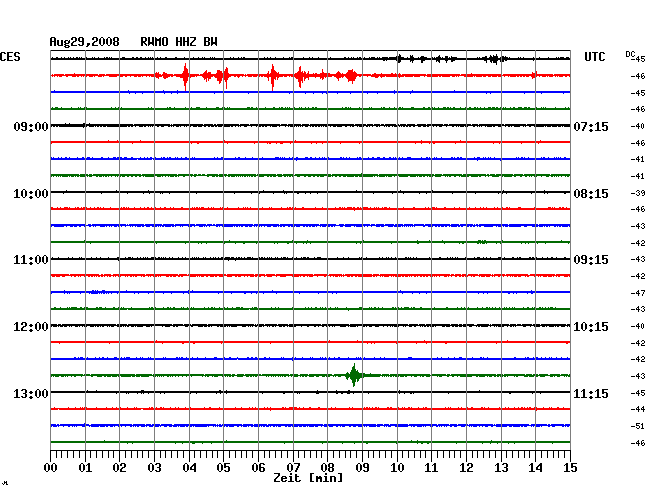Click the UTC column header
The width and height of the screenshot is (650, 494).
(x=594, y=57)
